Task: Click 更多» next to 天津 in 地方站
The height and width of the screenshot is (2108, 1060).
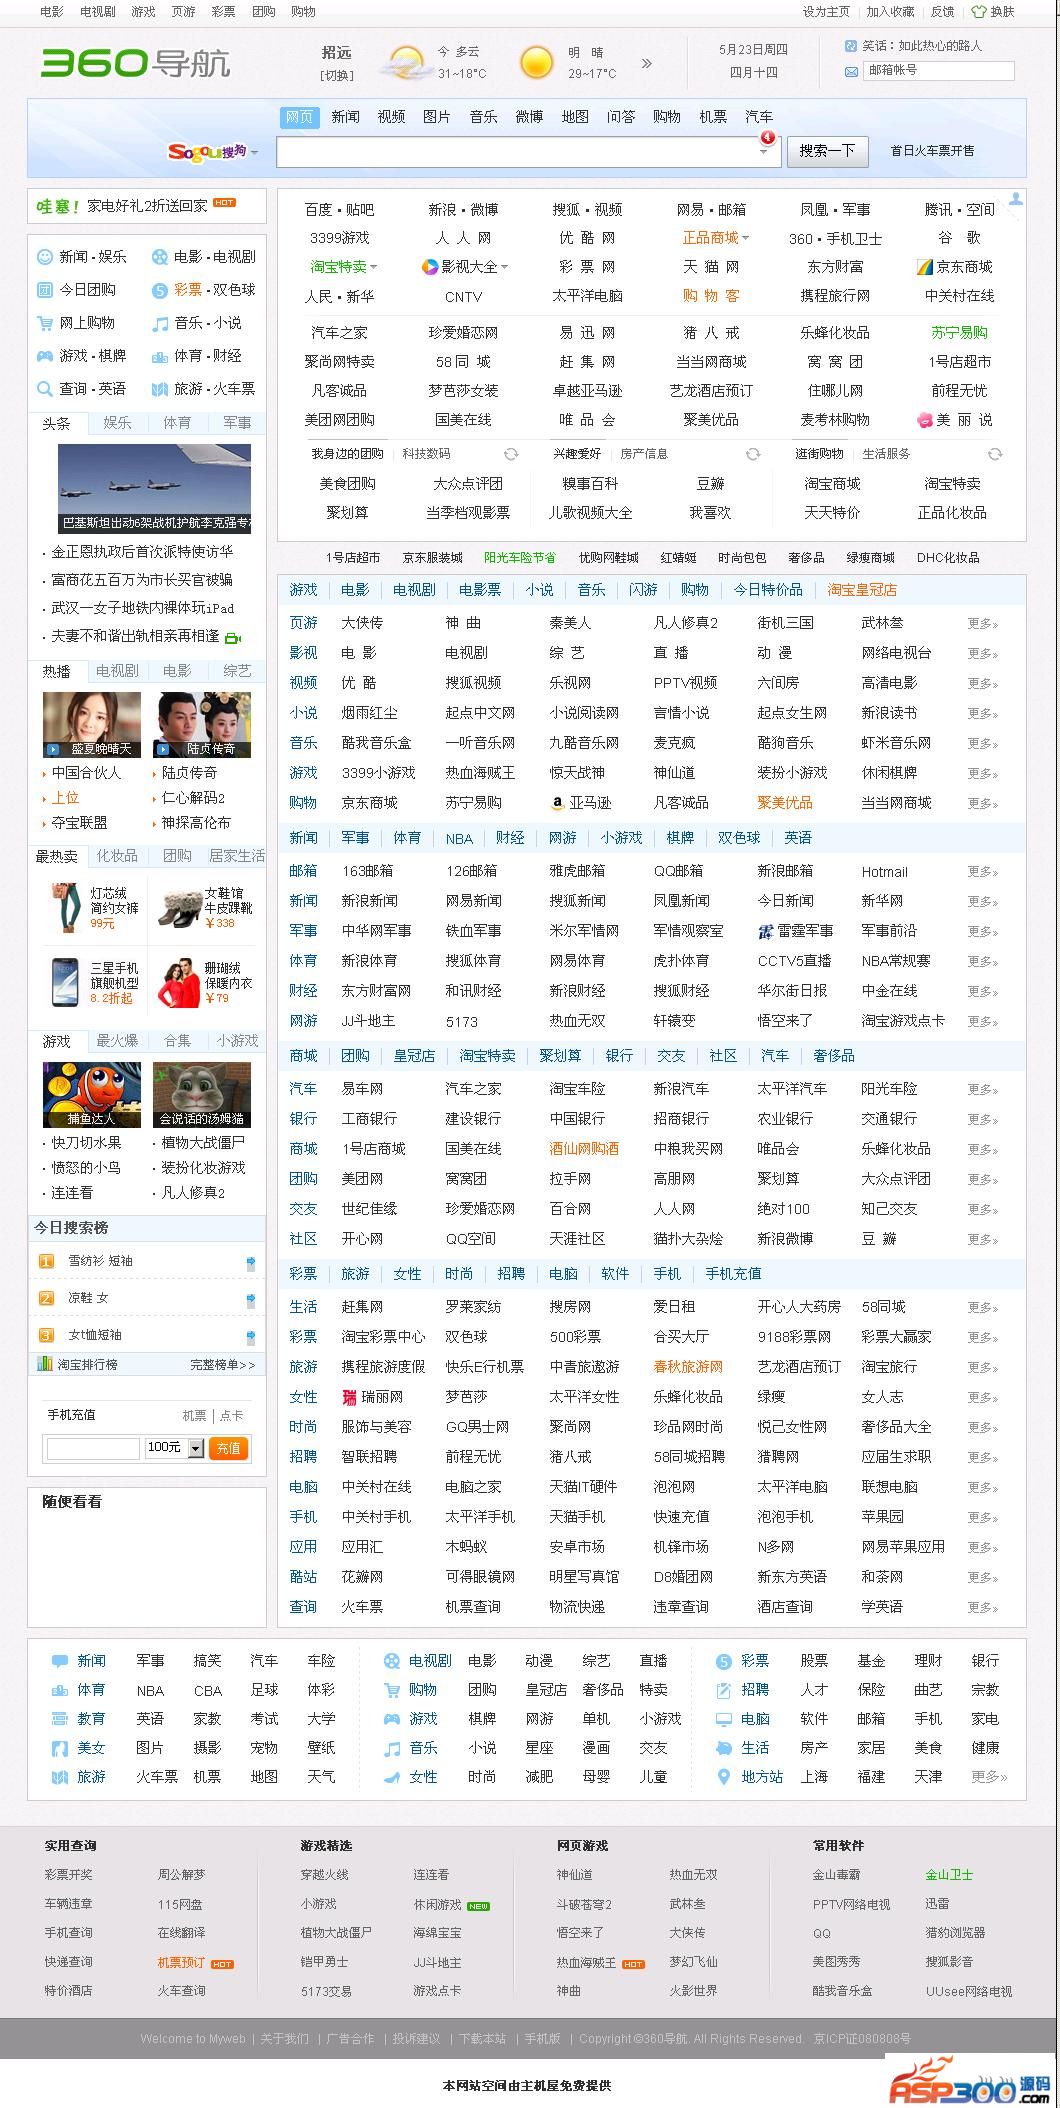Action: [x=989, y=1777]
